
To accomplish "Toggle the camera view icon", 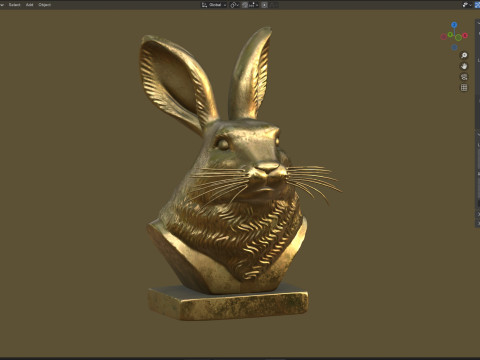I will tap(464, 77).
